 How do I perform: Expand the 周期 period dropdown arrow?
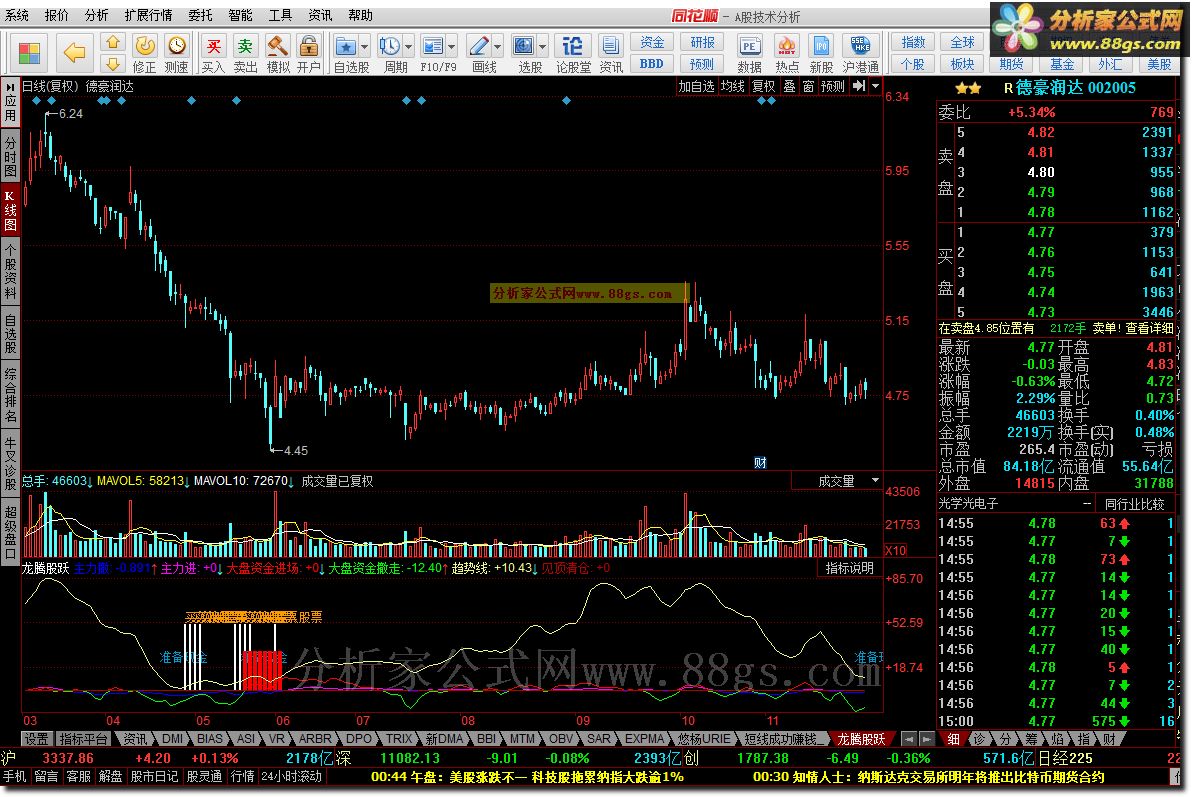tap(409, 47)
